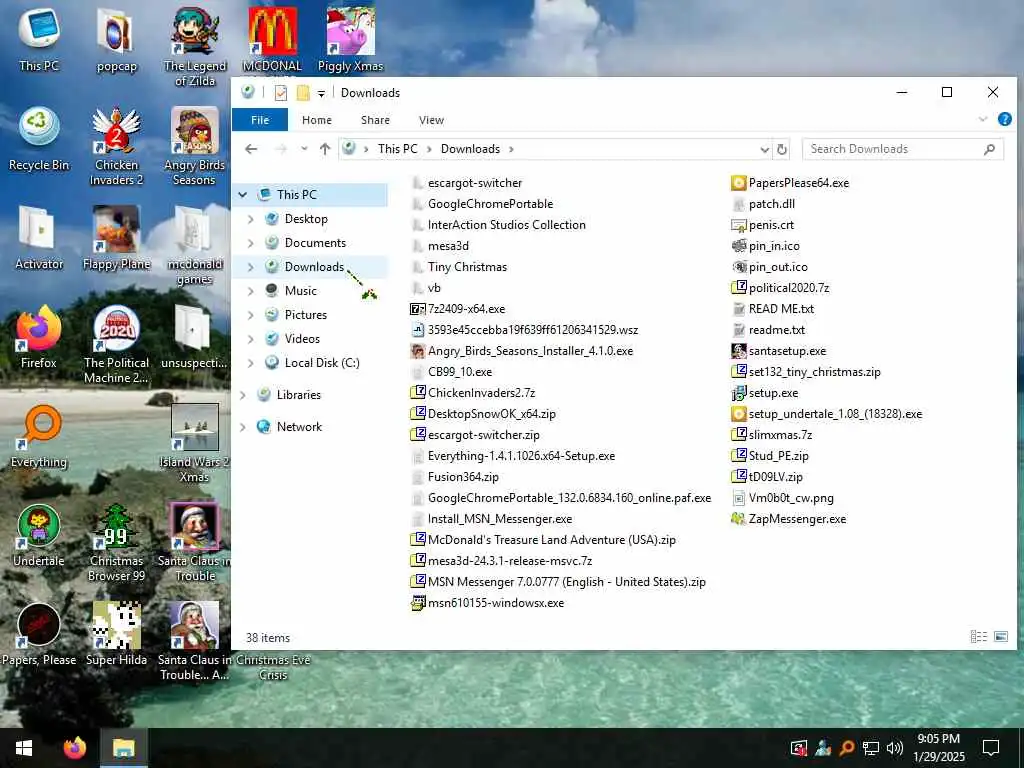
Task: Select McDonald's Treasure Land Adventure (USA).zip
Action: click(552, 539)
